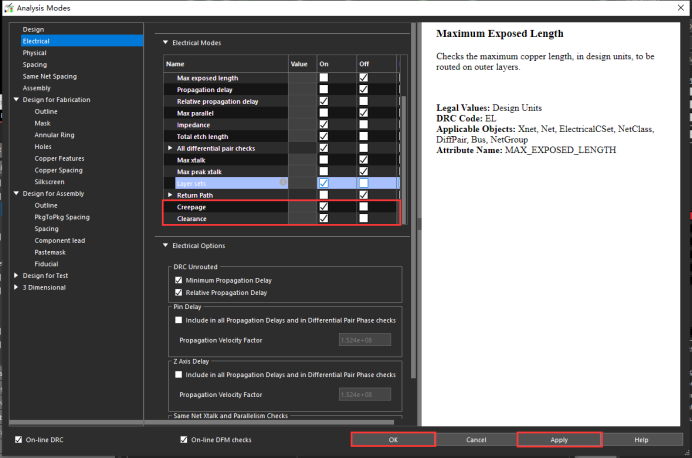Viewport: 692px width, 458px height.
Task: Select Fiducial tree item
Action: (x=46, y=264)
